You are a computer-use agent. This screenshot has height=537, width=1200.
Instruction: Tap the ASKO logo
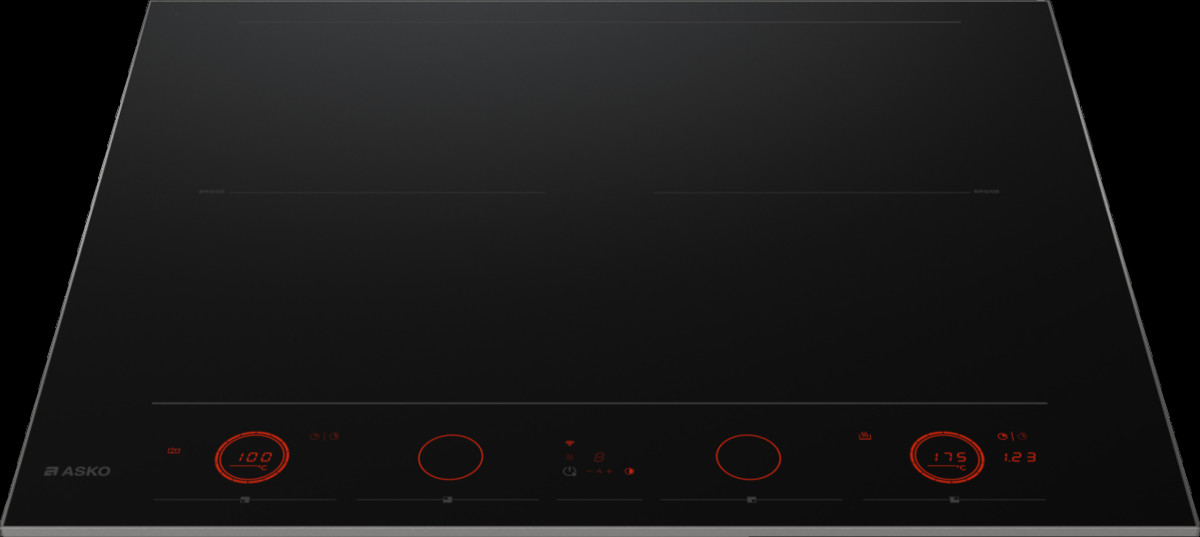(x=78, y=471)
